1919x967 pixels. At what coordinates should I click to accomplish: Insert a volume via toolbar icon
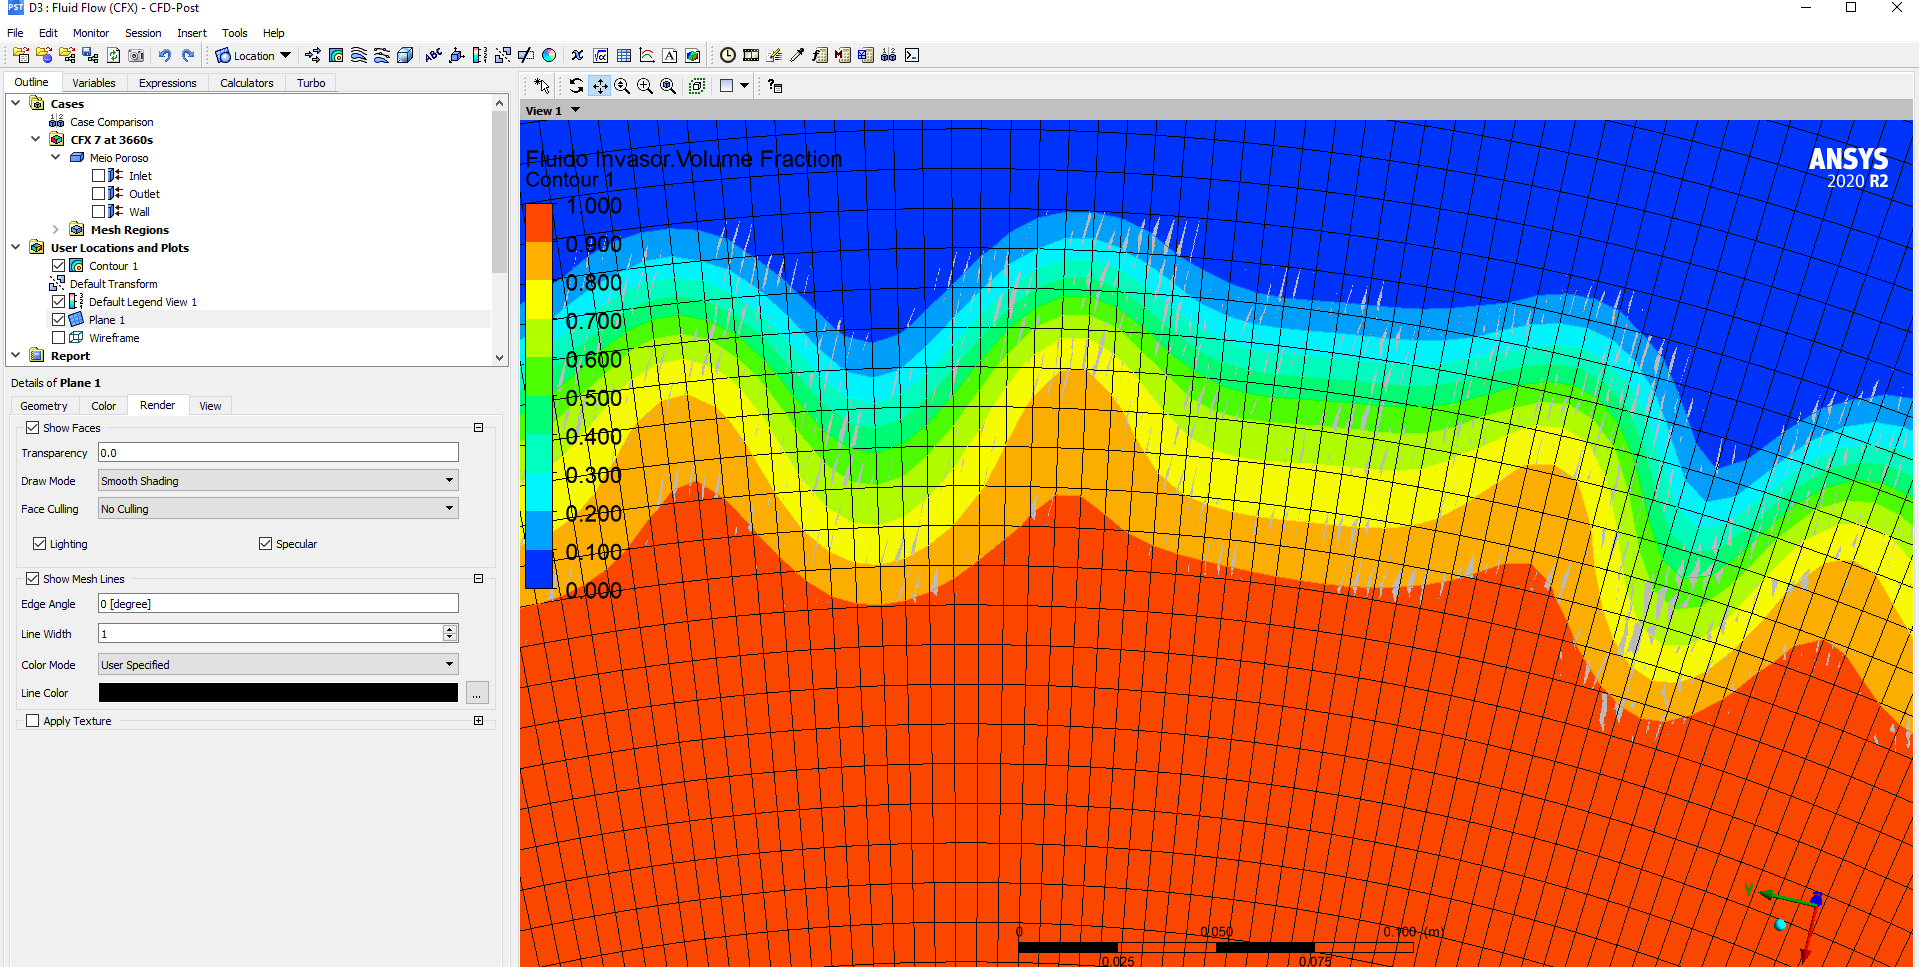(x=405, y=56)
